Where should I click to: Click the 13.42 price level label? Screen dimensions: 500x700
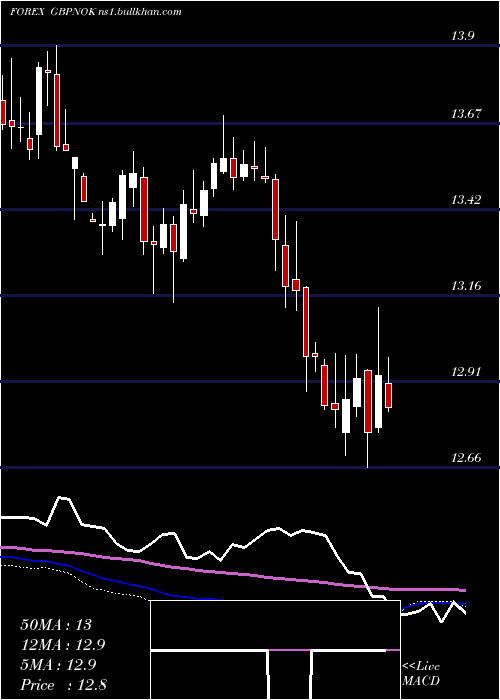[x=466, y=200]
